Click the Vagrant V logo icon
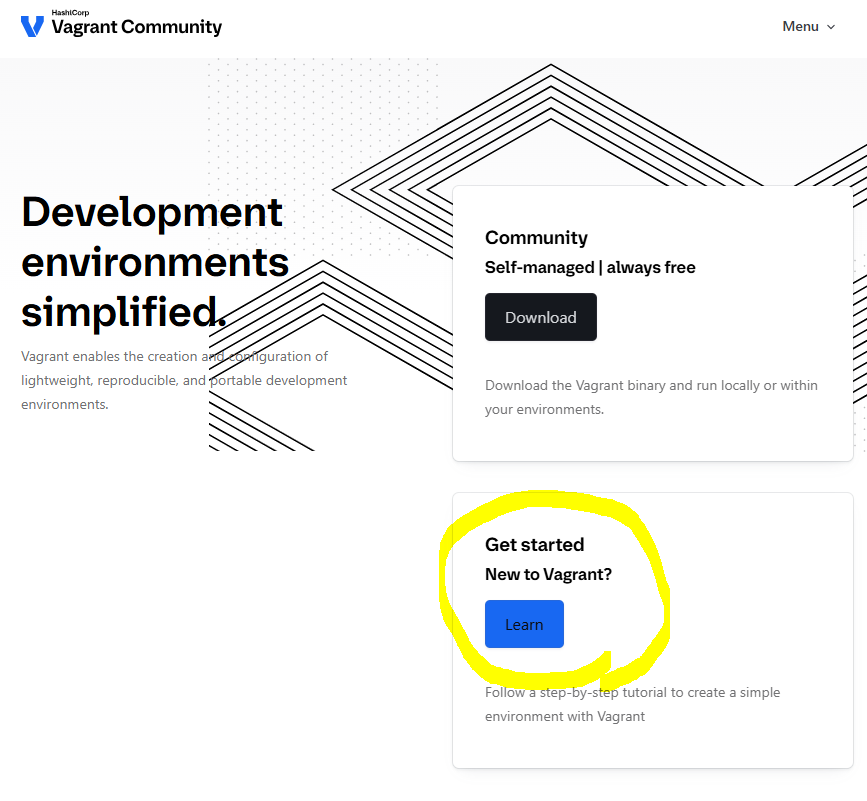 pos(32,27)
